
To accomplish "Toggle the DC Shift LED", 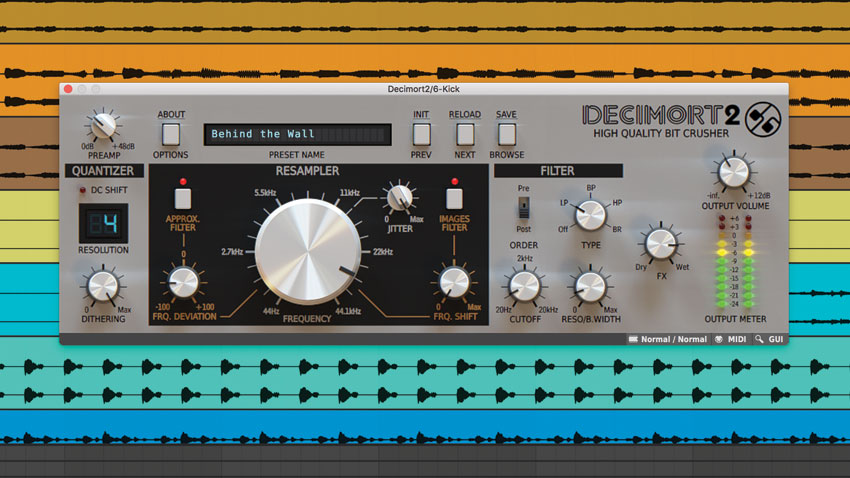I will click(83, 190).
